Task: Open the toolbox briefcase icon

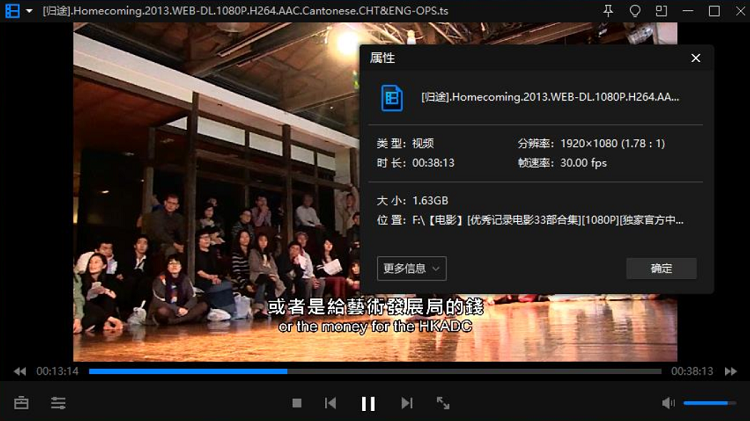Action: (22, 403)
